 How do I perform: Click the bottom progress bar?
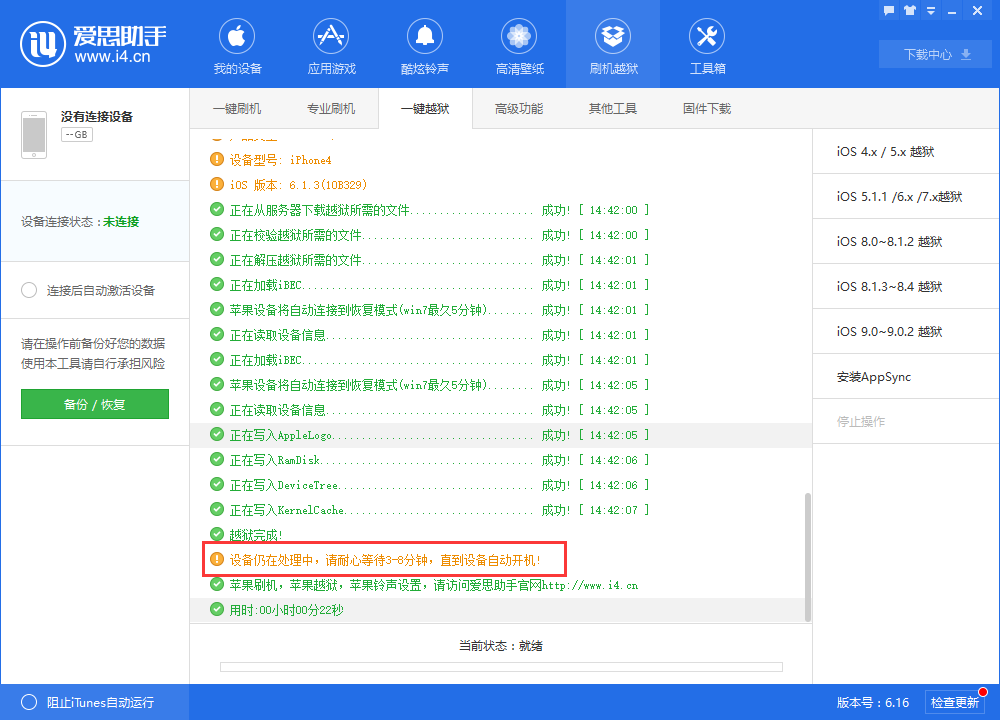501,666
